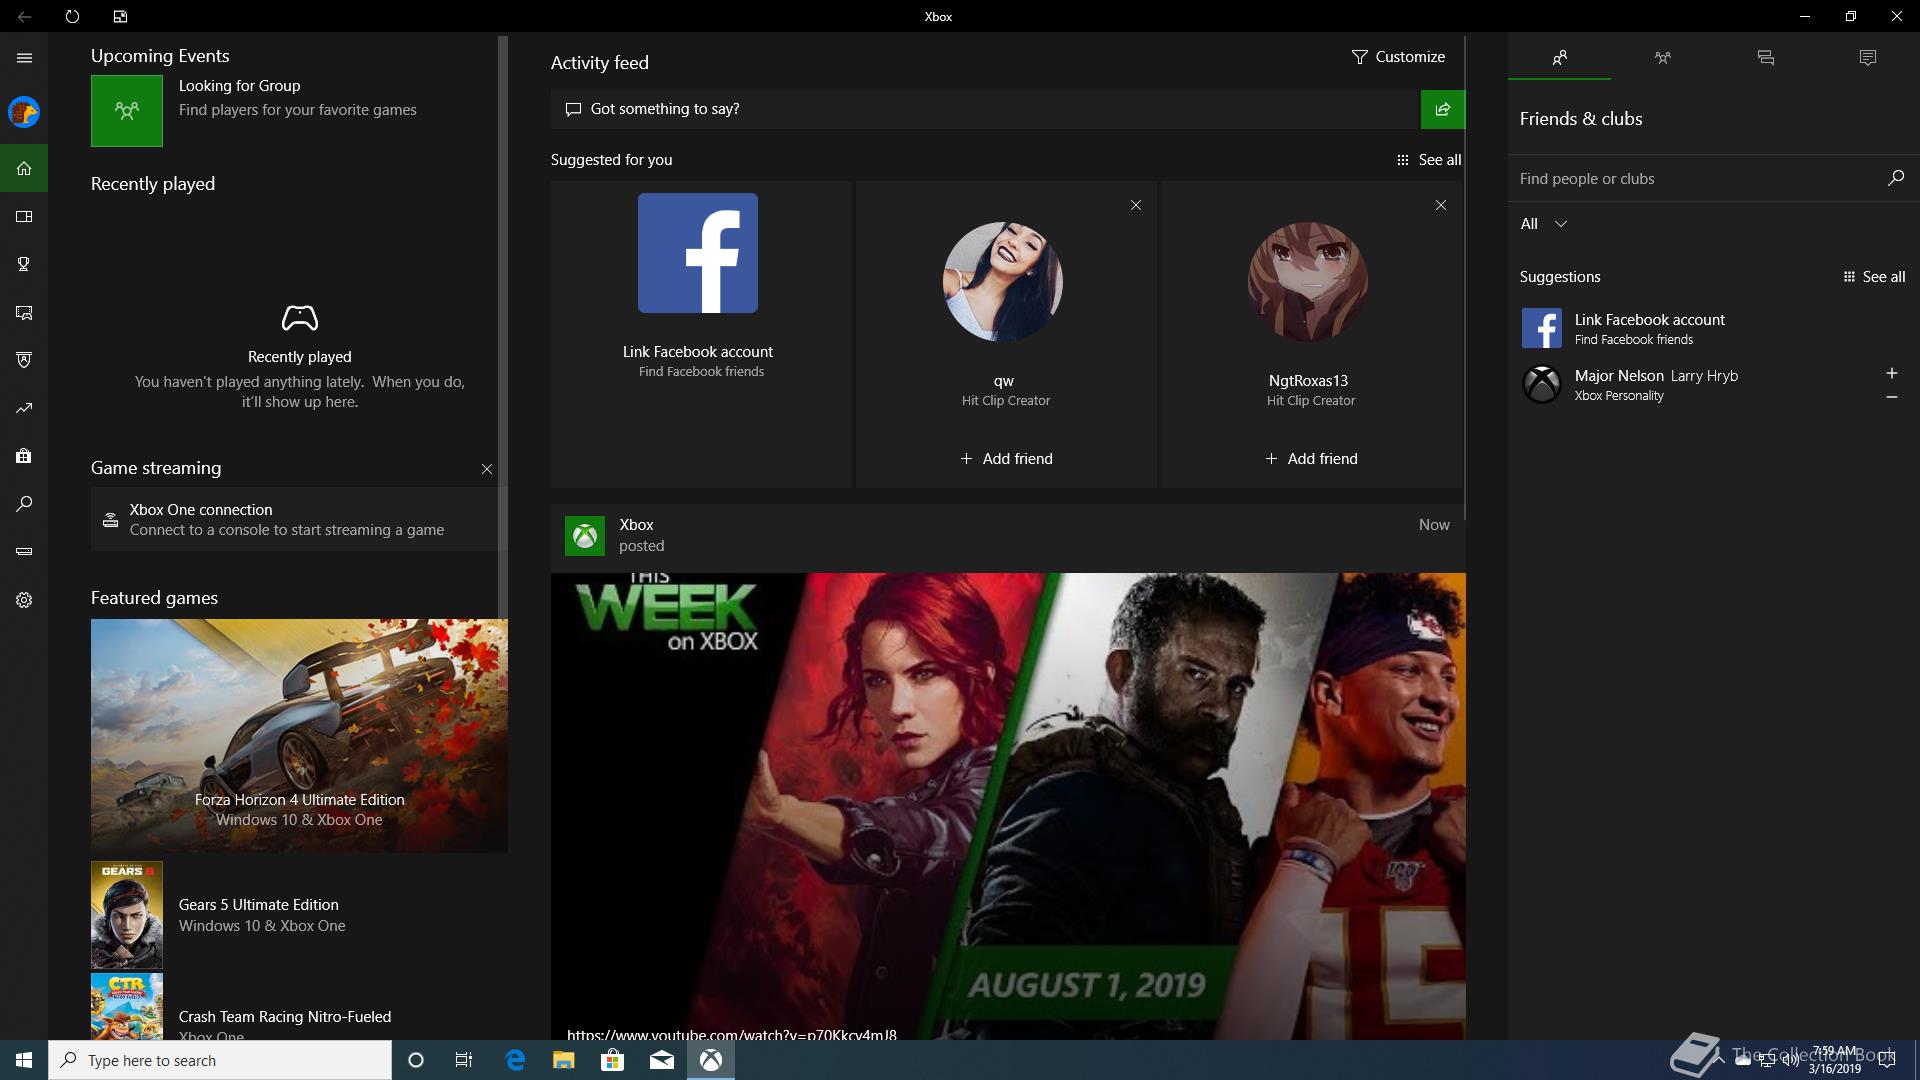Click the green Looking for Group tile icon
1920x1080 pixels.
[127, 111]
